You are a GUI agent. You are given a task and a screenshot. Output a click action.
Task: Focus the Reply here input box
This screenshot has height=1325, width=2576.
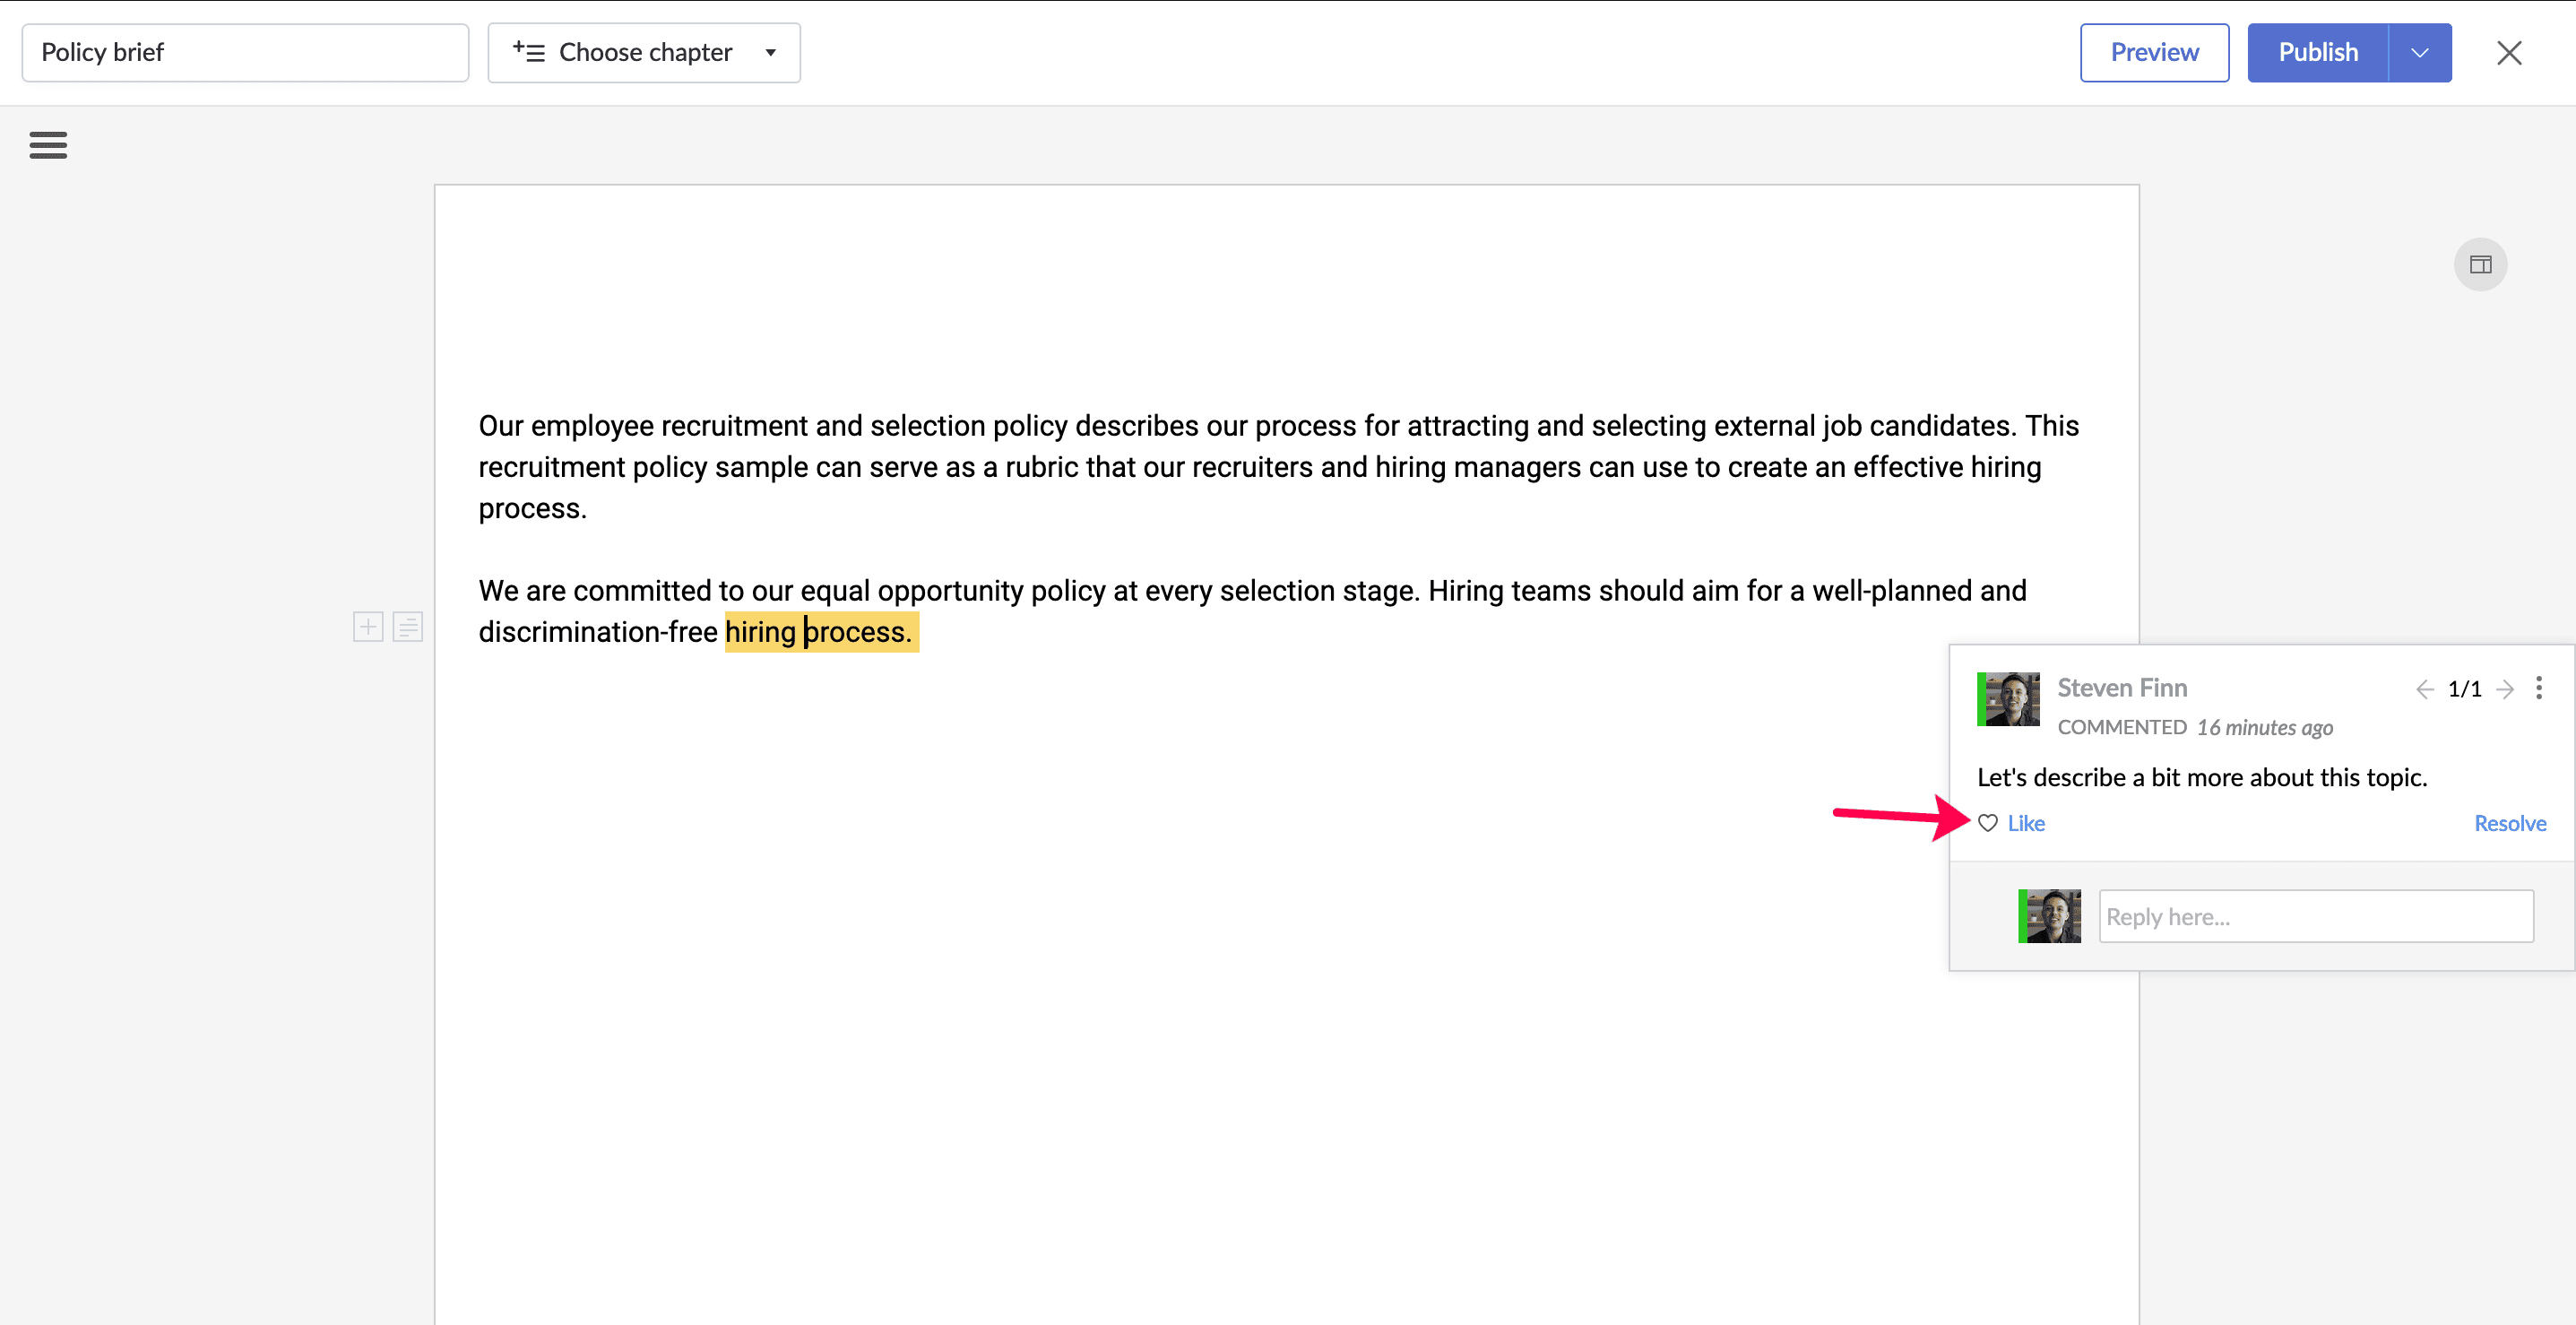2315,917
